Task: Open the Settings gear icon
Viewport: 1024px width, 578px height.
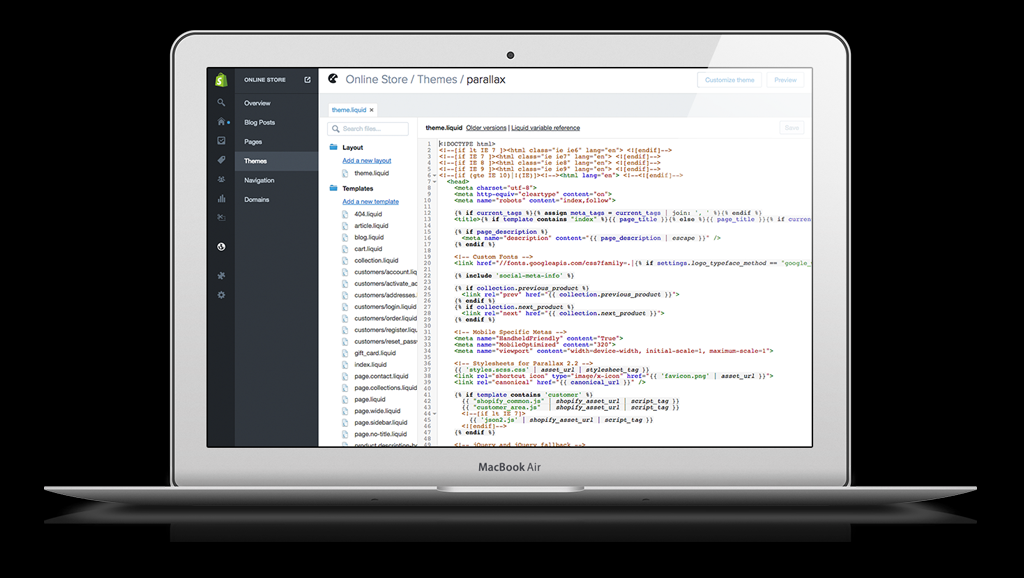Action: click(221, 294)
